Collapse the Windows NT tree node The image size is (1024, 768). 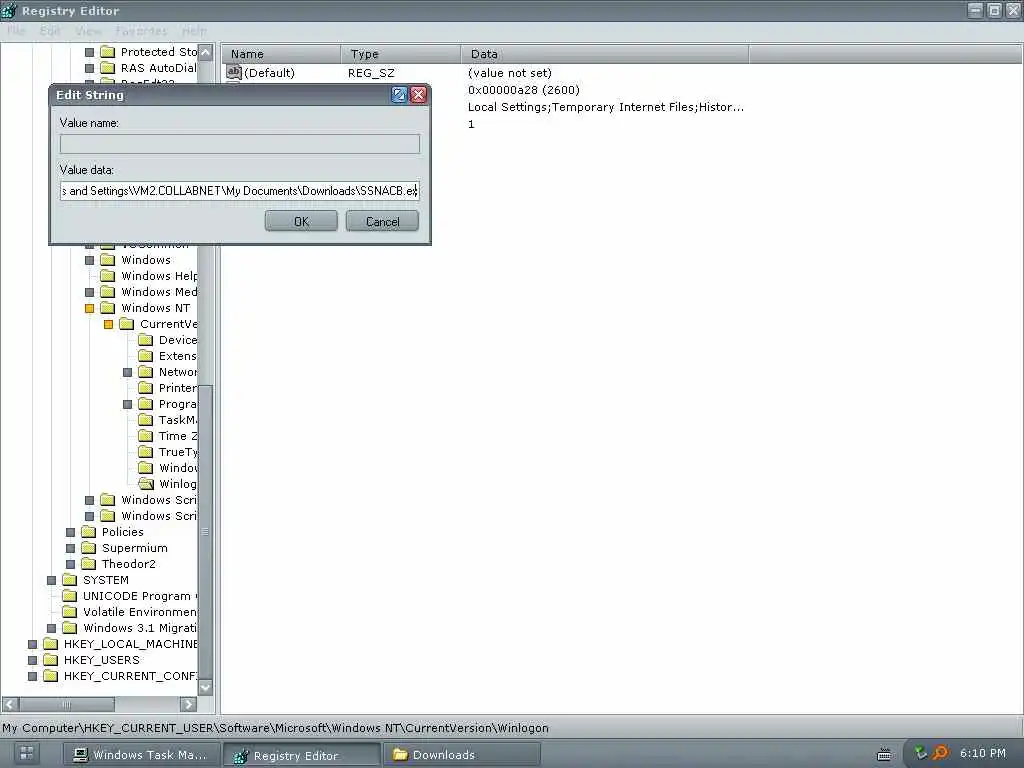89,308
